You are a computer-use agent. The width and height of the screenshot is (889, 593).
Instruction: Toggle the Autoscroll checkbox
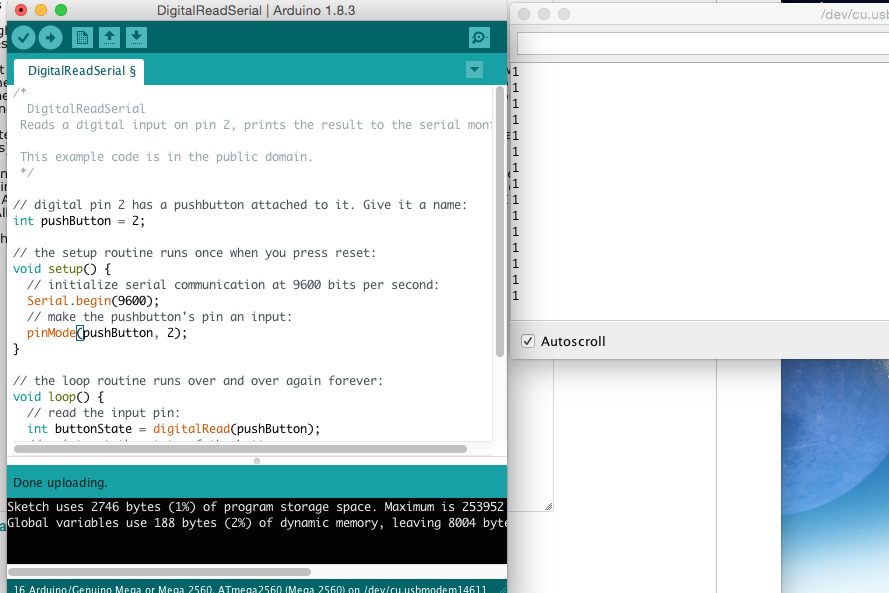528,341
